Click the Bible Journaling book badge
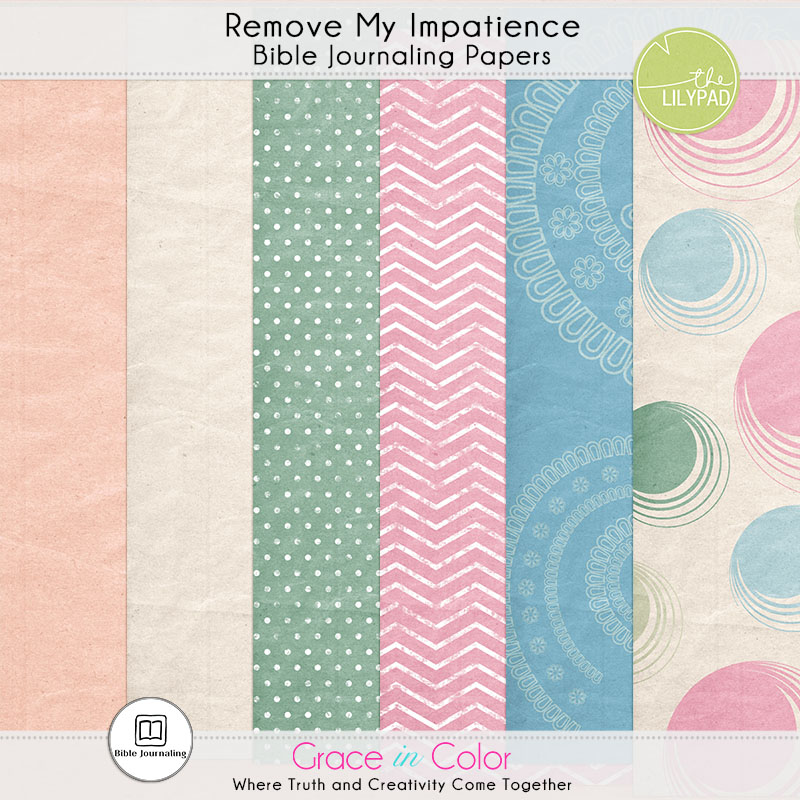The height and width of the screenshot is (800, 800). coord(151,739)
